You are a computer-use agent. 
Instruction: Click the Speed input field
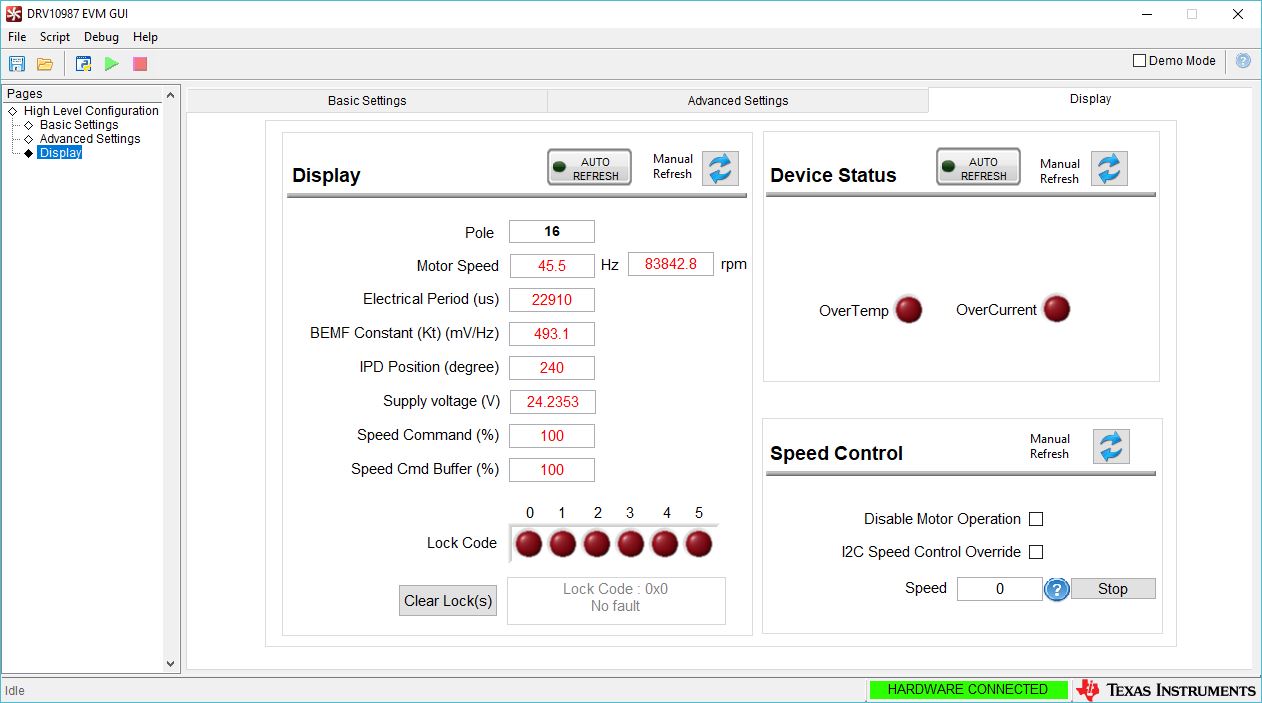pyautogui.click(x=1000, y=589)
